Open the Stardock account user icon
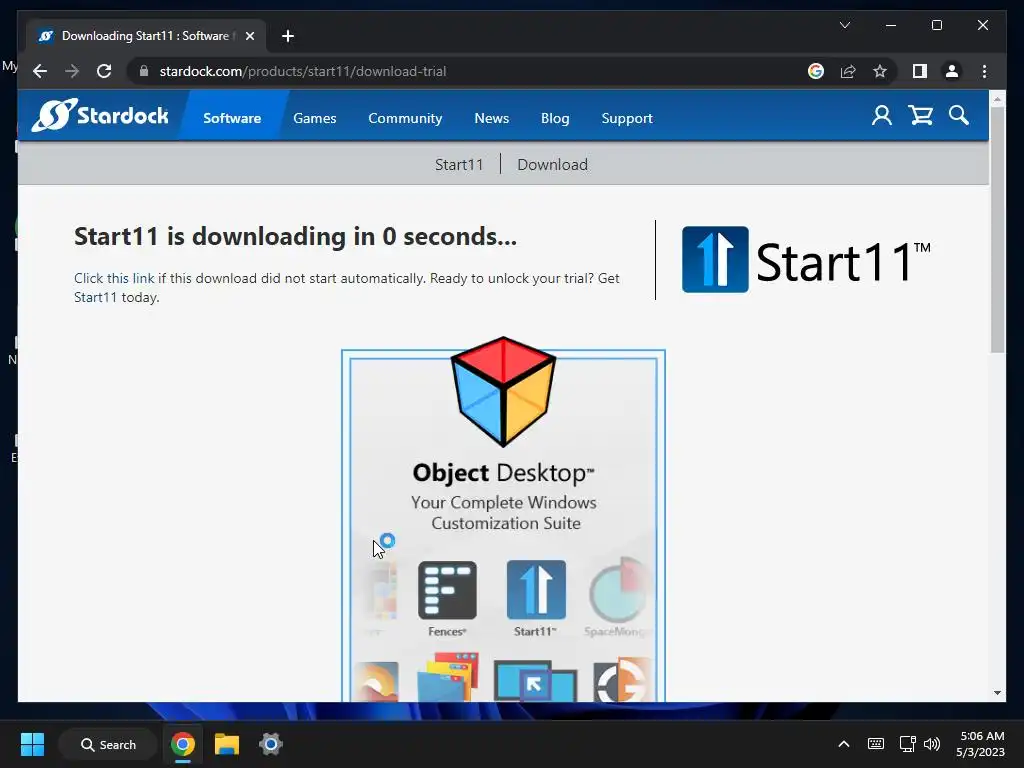This screenshot has height=768, width=1024. (x=882, y=116)
